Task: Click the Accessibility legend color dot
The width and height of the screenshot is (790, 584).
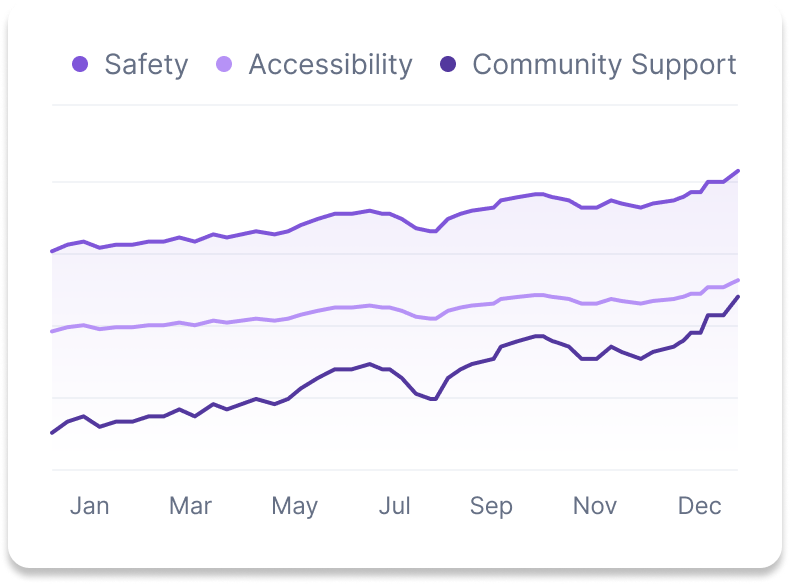Action: coord(225,65)
